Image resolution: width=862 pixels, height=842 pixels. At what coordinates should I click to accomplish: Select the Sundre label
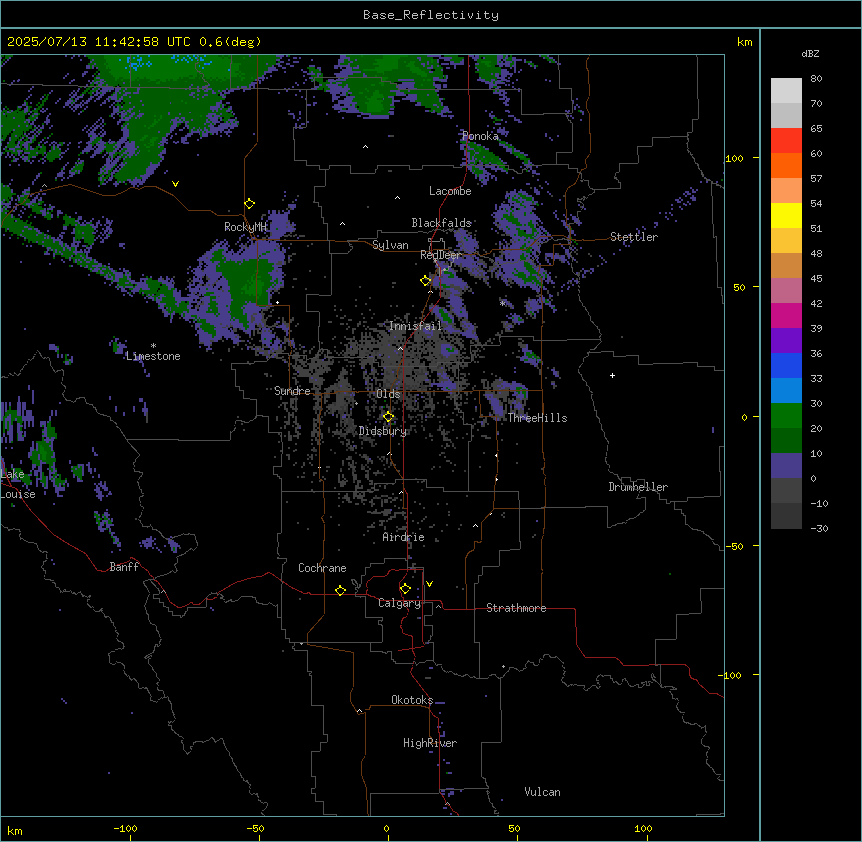(292, 391)
